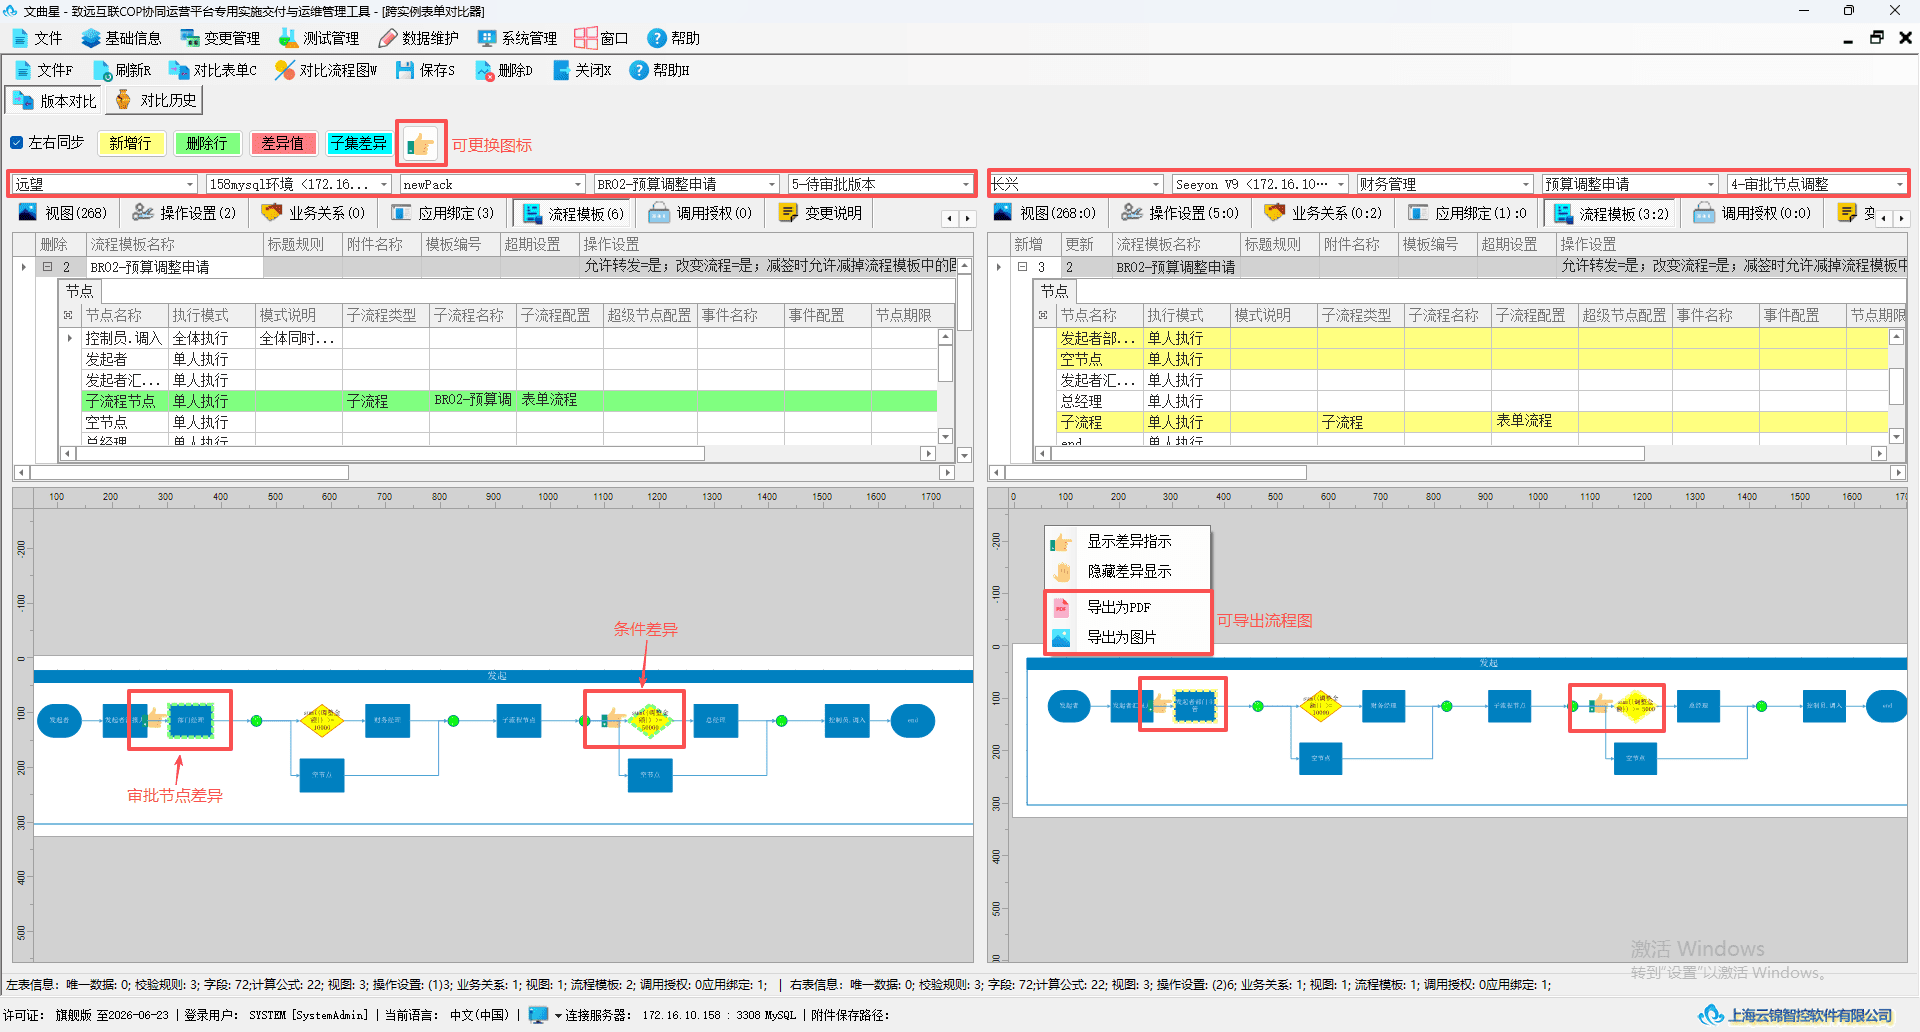Viewport: 1920px width, 1032px height.
Task: Collapse the row 2 BR02 template on left
Action: 46,267
